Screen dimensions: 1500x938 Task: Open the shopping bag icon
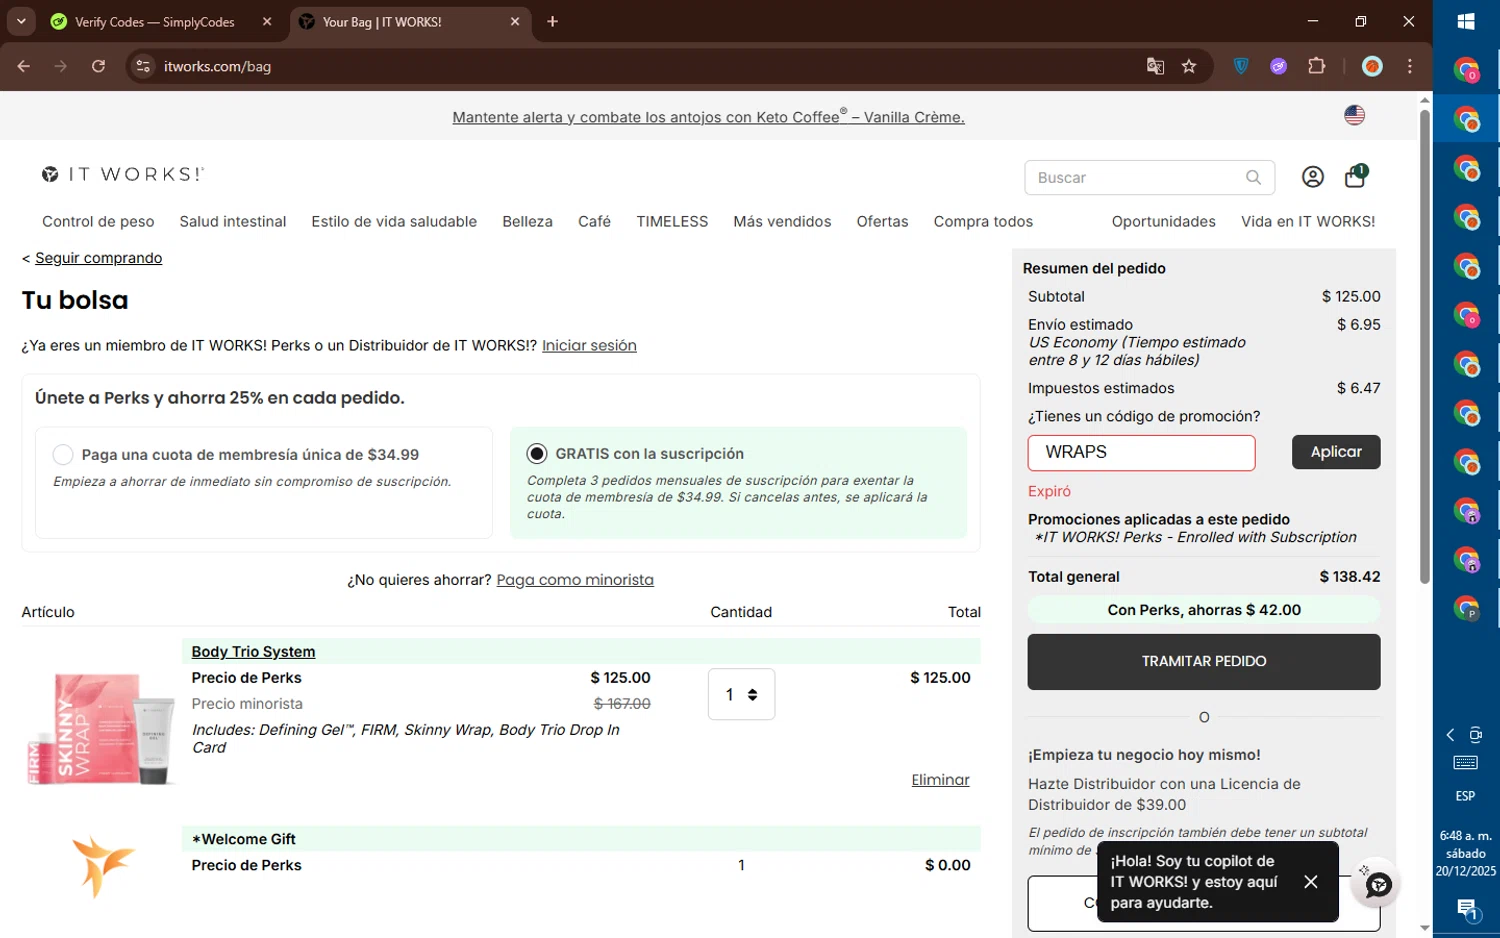pos(1355,177)
